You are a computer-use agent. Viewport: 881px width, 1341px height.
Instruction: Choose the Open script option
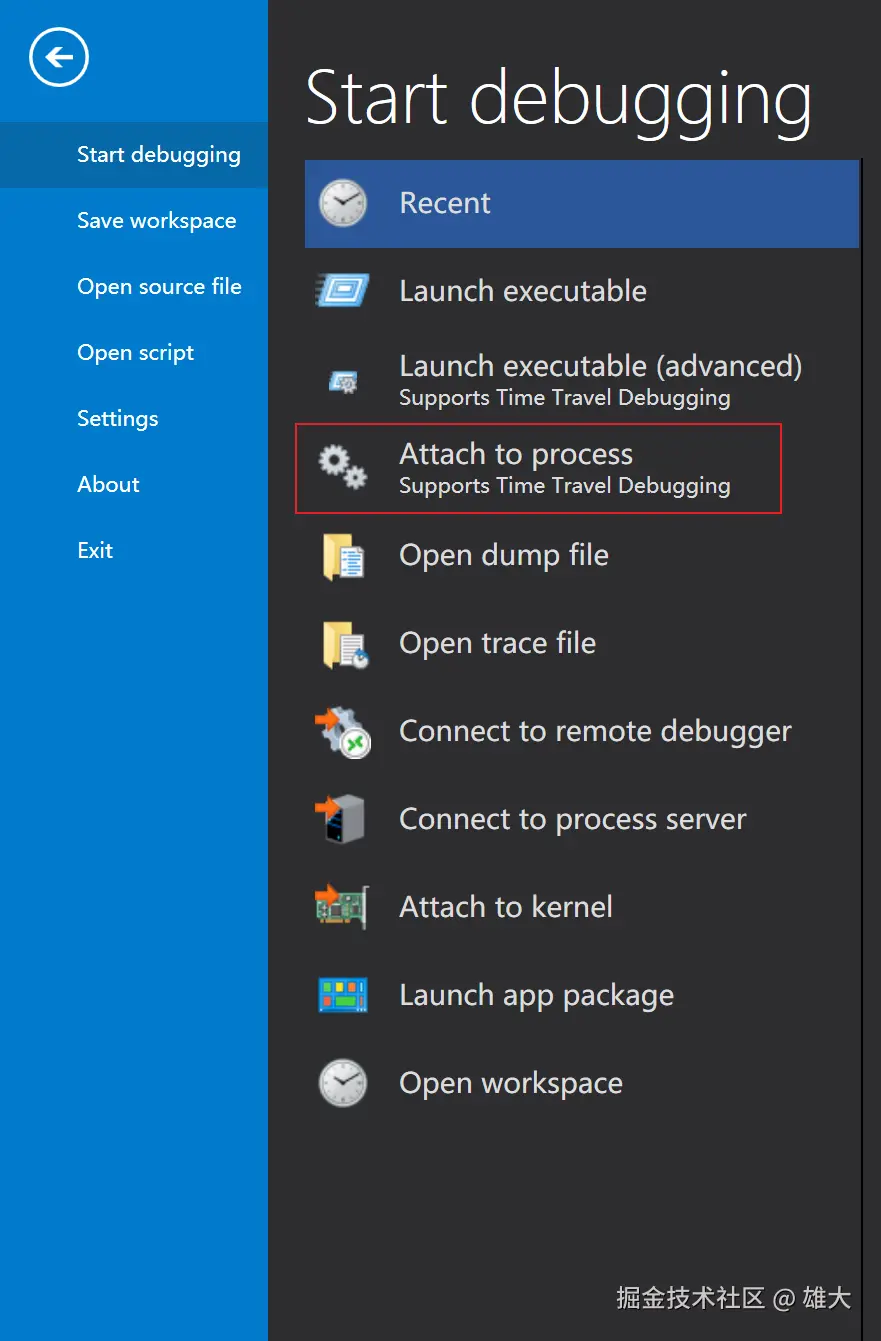pyautogui.click(x=136, y=353)
